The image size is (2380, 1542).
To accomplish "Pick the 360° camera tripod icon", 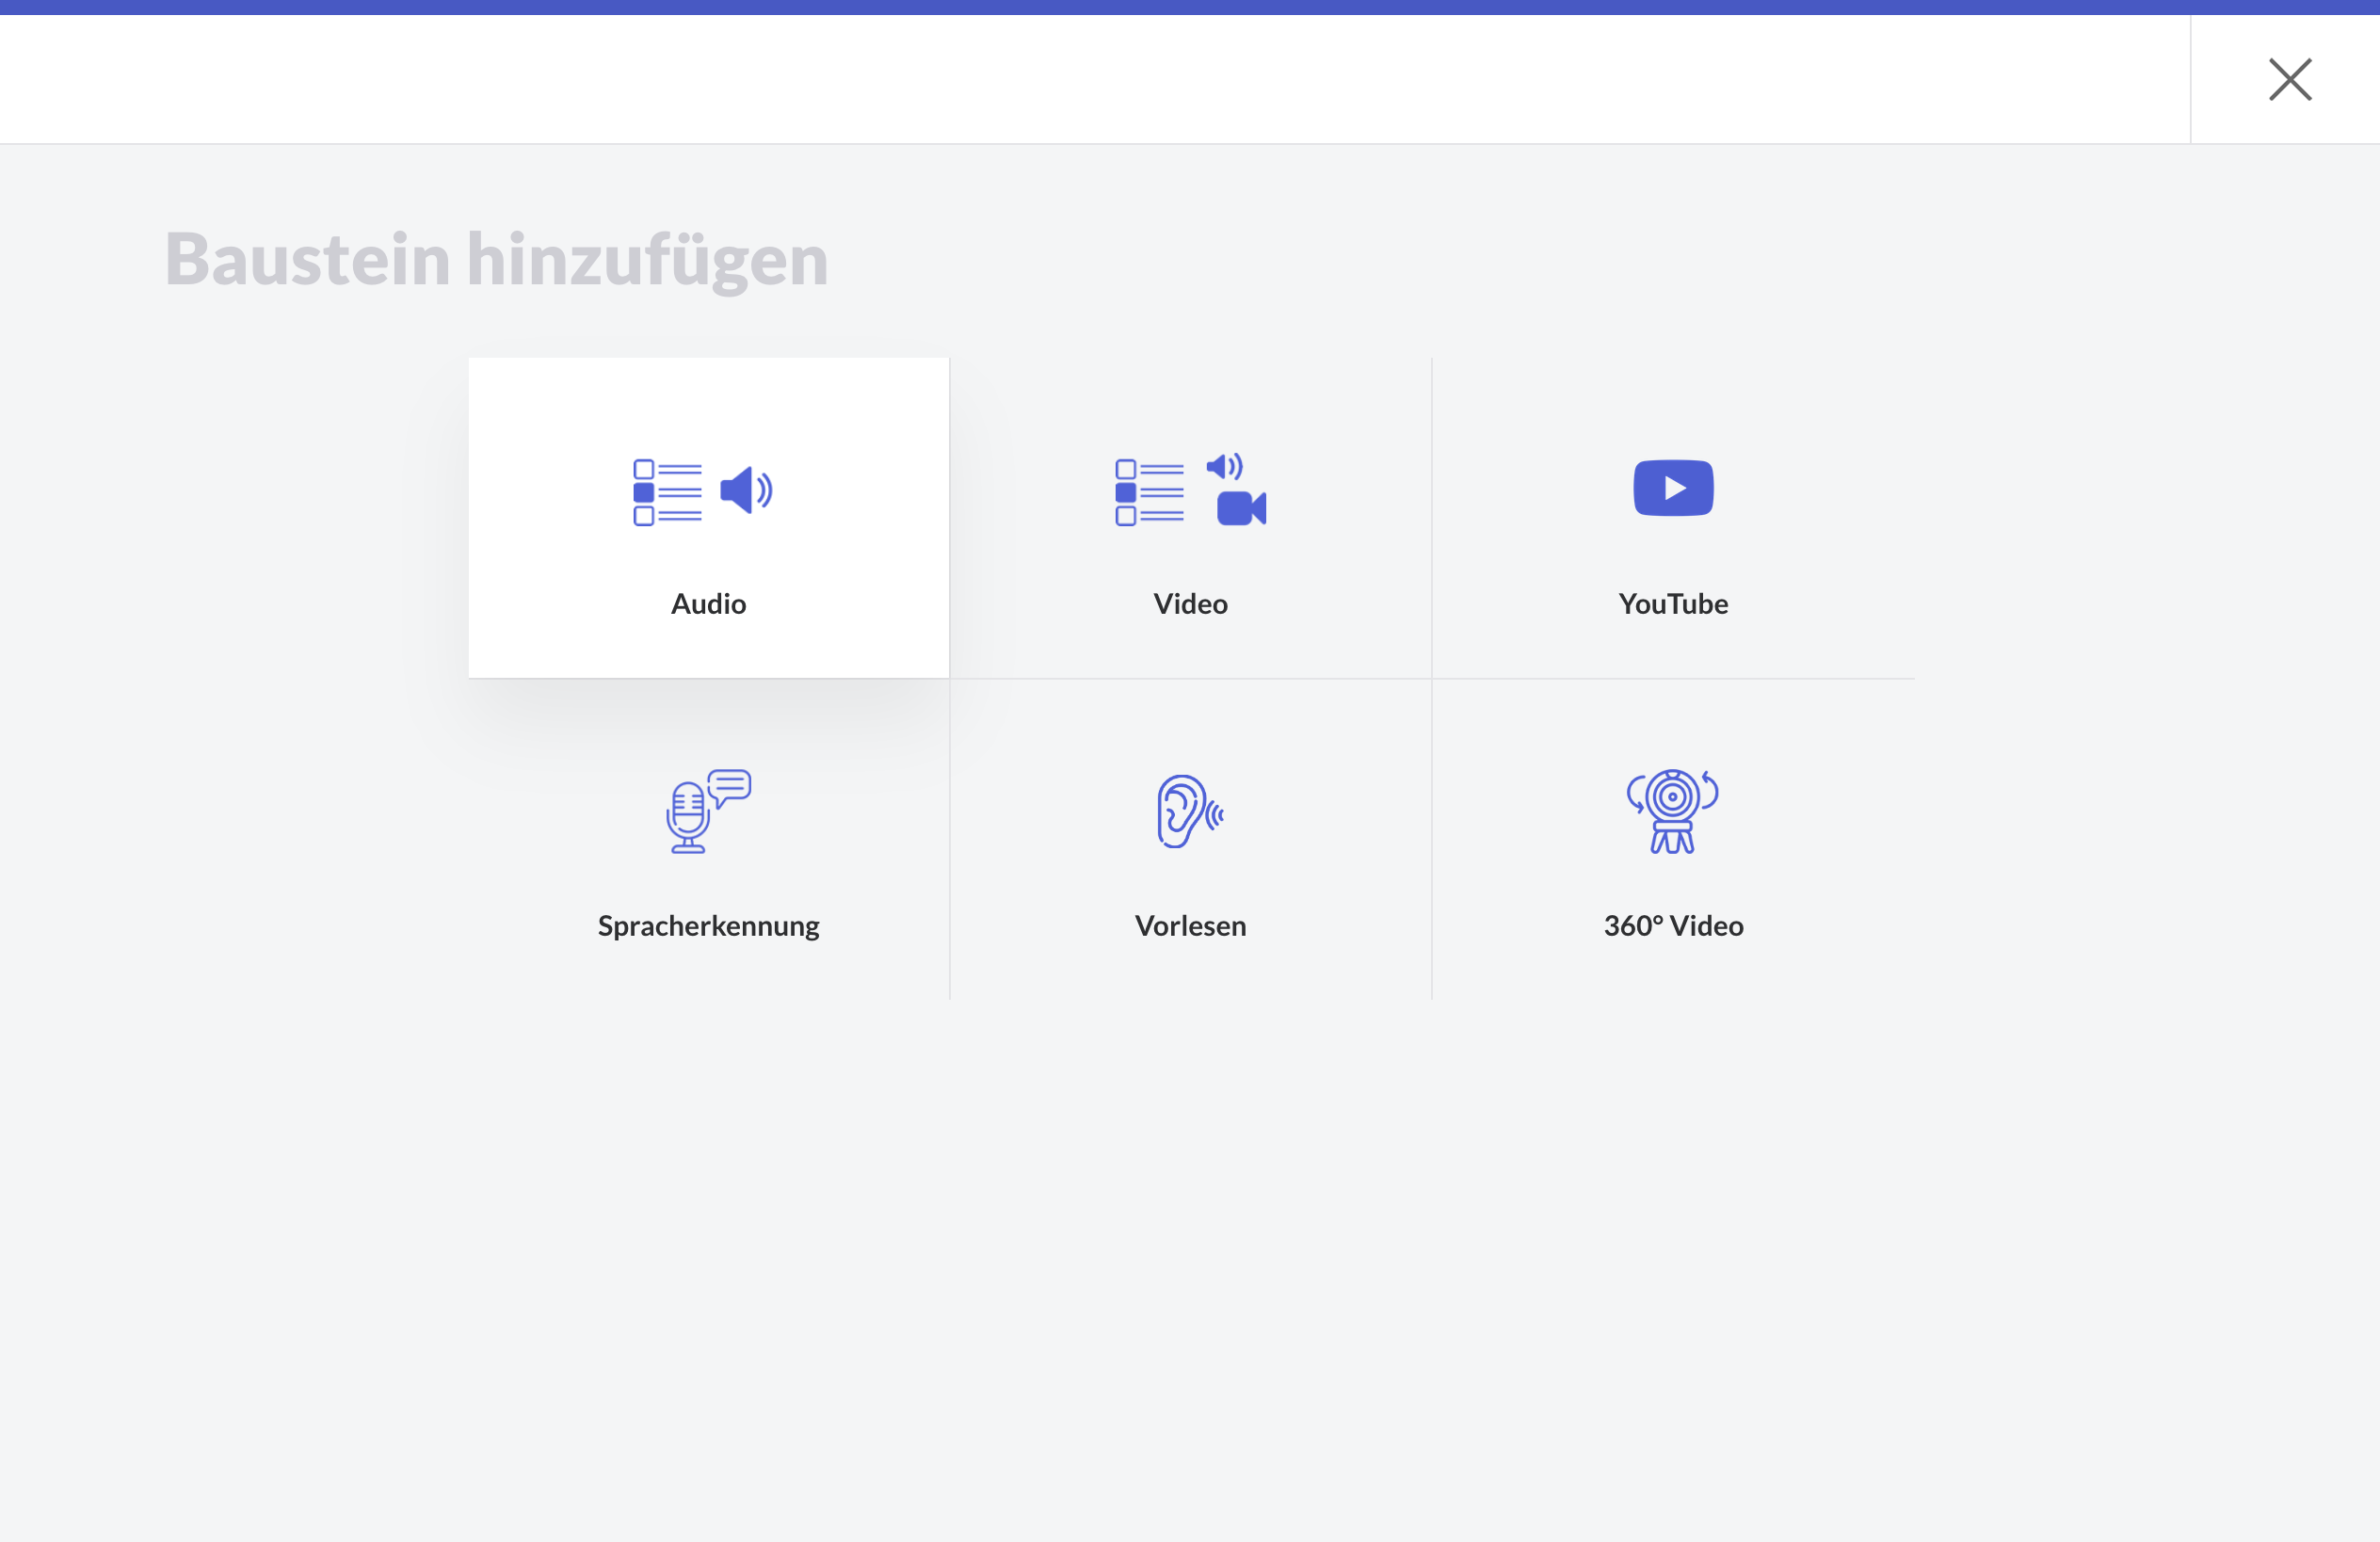I will (x=1672, y=811).
